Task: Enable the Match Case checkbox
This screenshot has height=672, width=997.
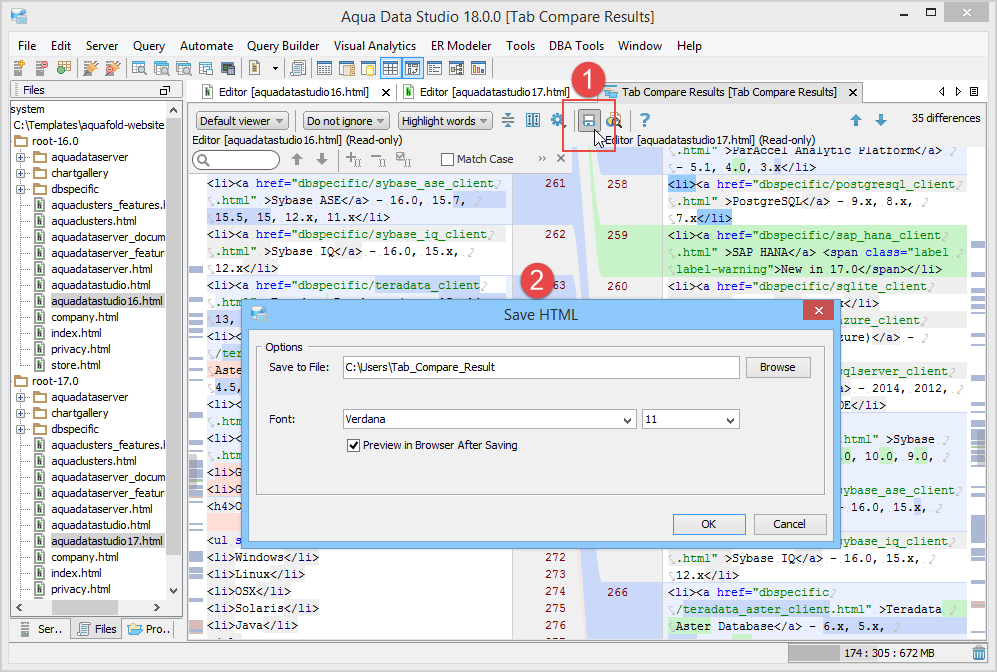Action: [447, 160]
